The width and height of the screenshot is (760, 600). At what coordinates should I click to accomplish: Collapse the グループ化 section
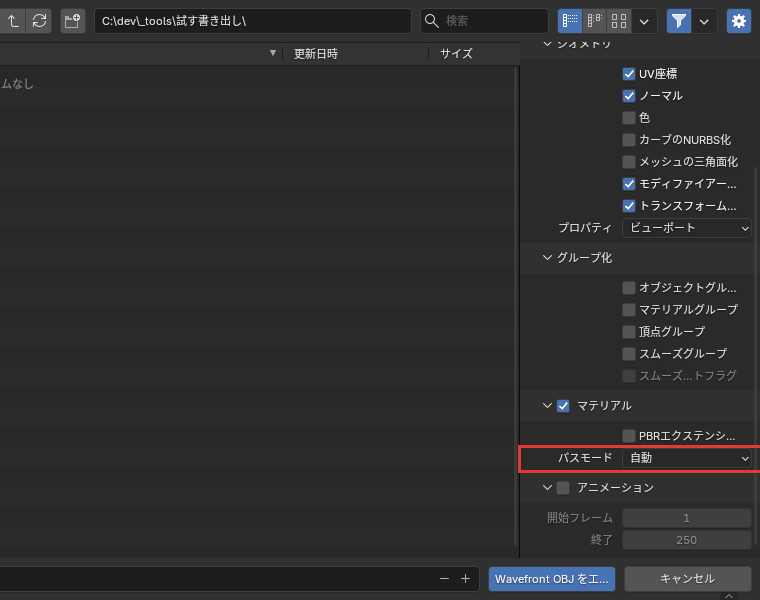click(547, 257)
